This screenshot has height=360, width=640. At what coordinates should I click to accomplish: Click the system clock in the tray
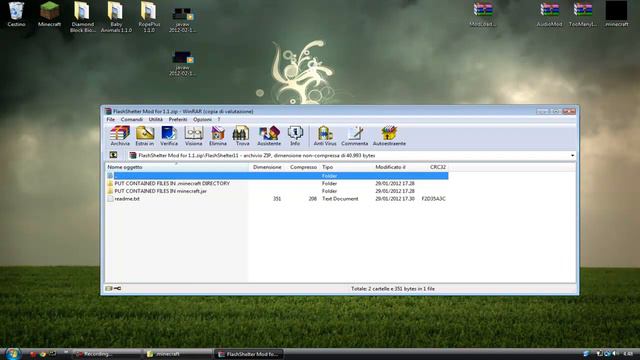(628, 353)
